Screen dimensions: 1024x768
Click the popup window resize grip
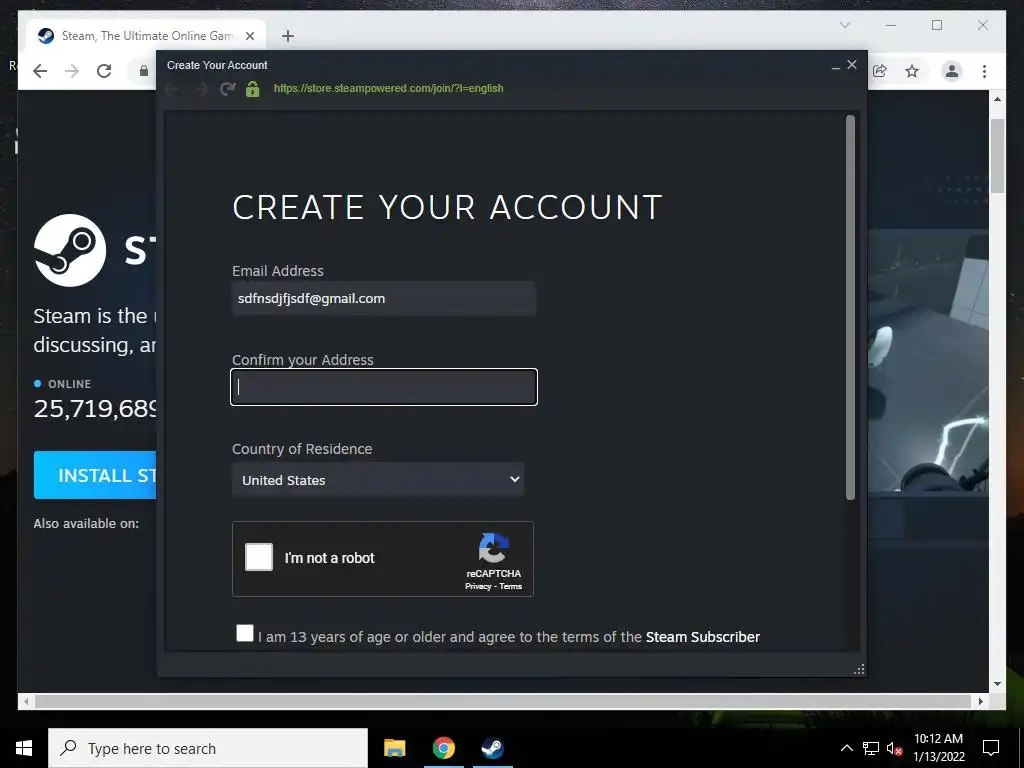pyautogui.click(x=859, y=669)
